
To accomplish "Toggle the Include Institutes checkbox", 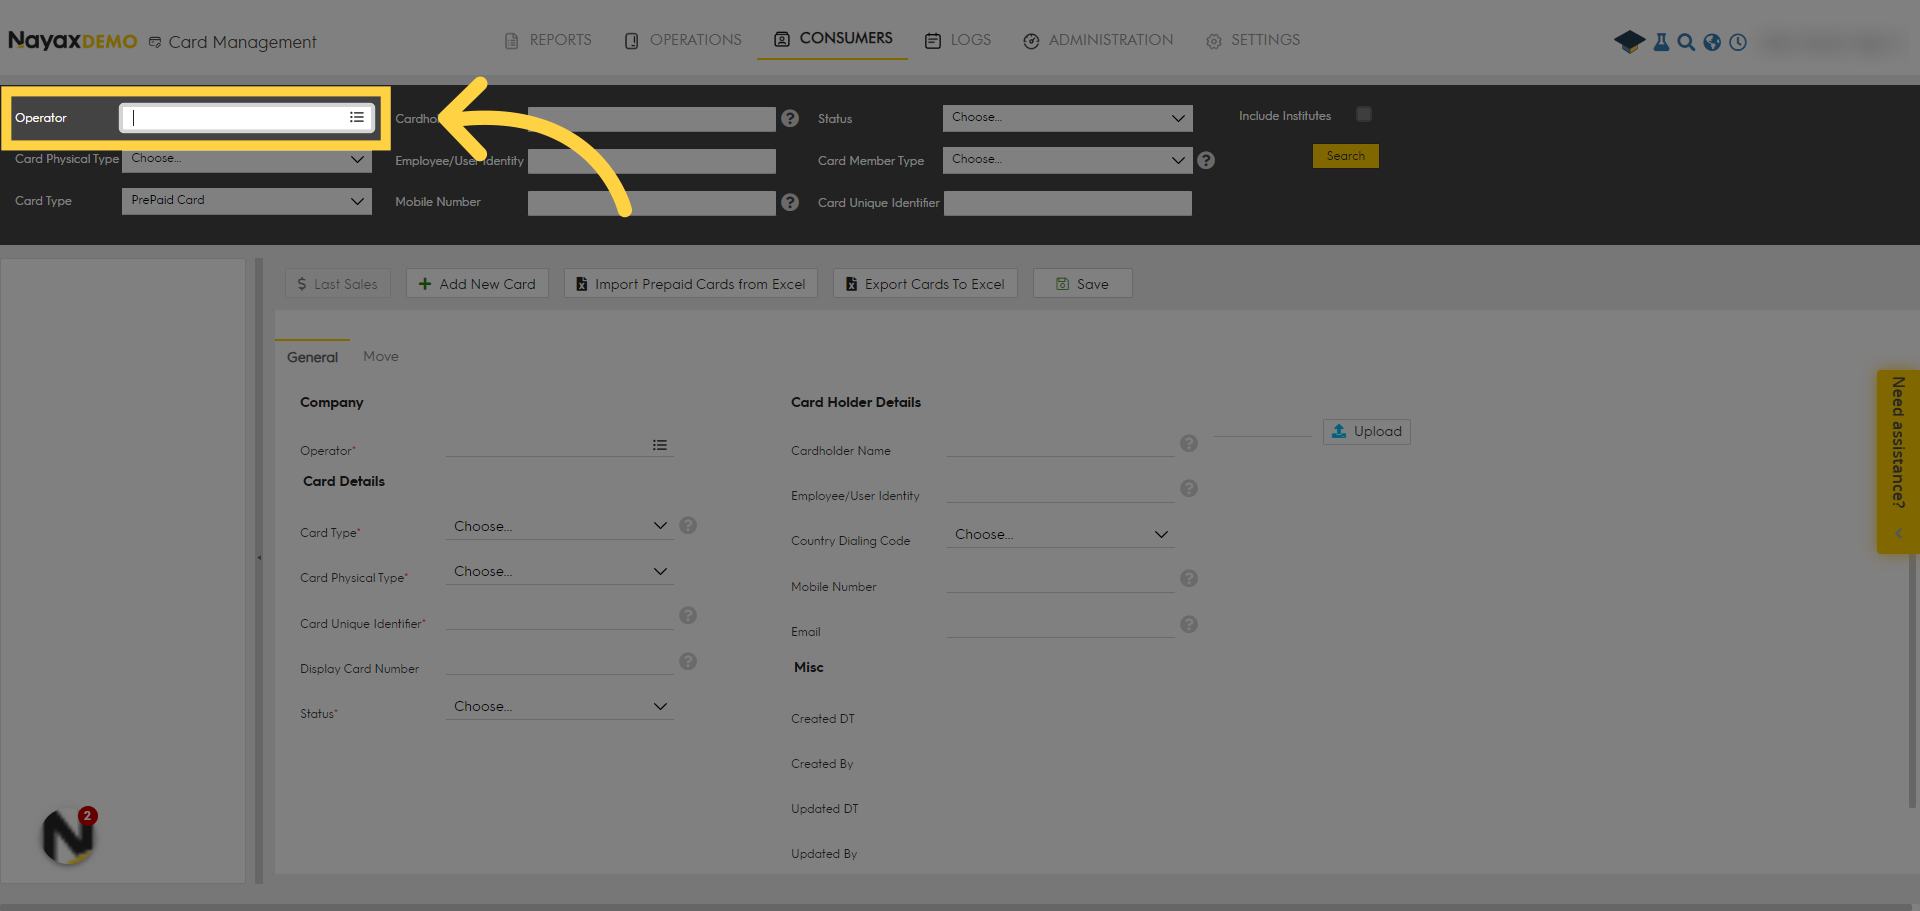I will (1364, 114).
